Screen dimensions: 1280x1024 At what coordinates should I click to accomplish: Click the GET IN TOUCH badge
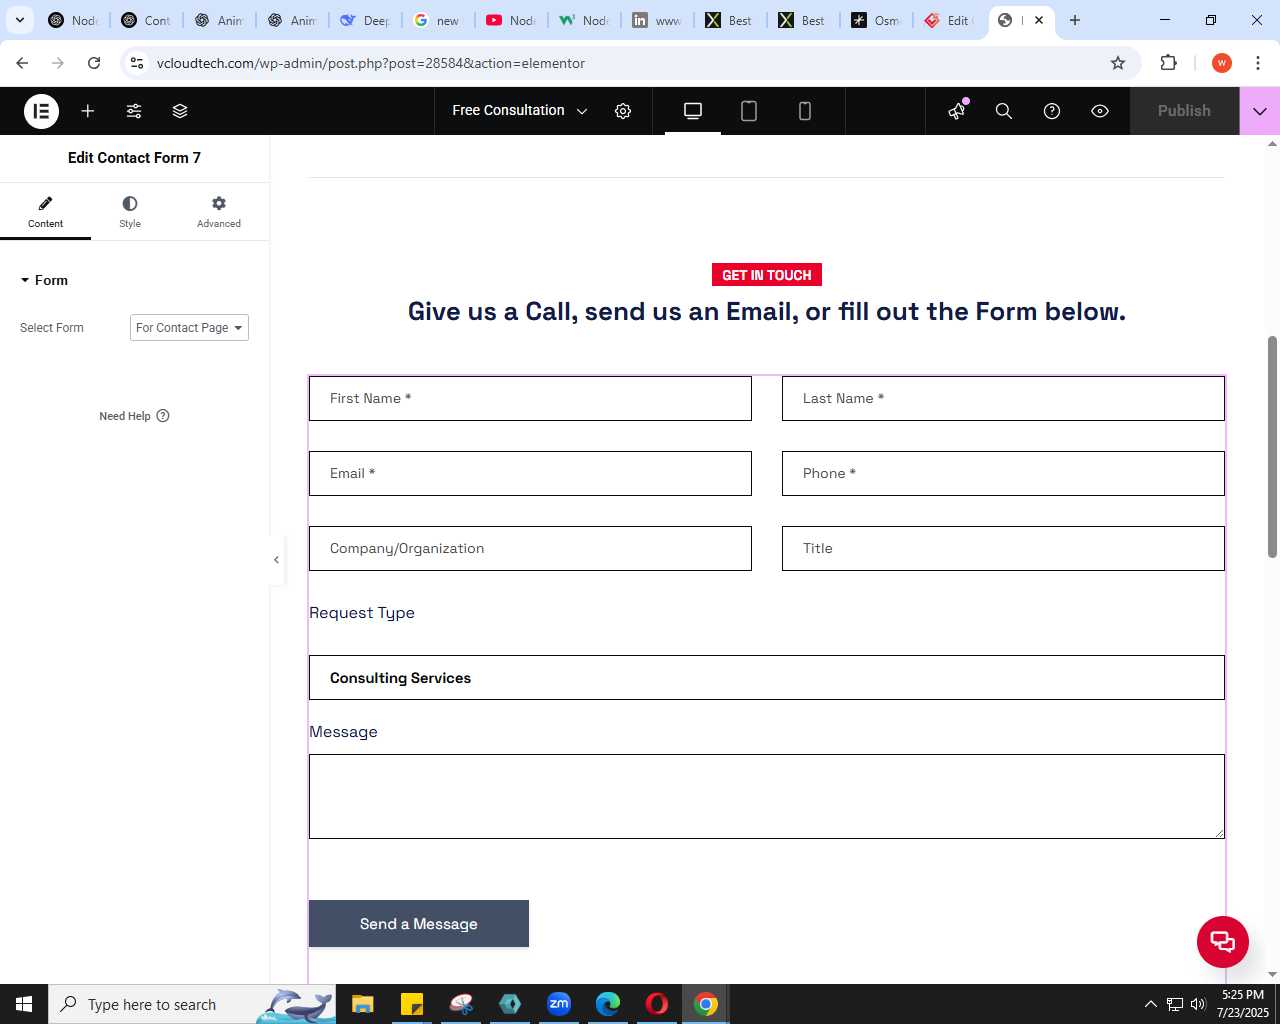click(767, 275)
